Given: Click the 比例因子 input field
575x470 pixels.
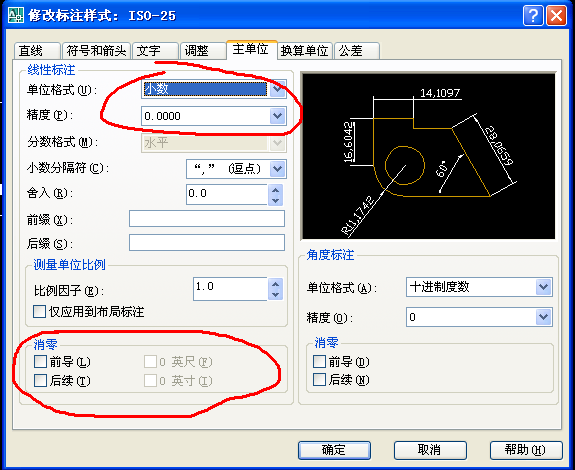Looking at the screenshot, I should click(x=230, y=289).
